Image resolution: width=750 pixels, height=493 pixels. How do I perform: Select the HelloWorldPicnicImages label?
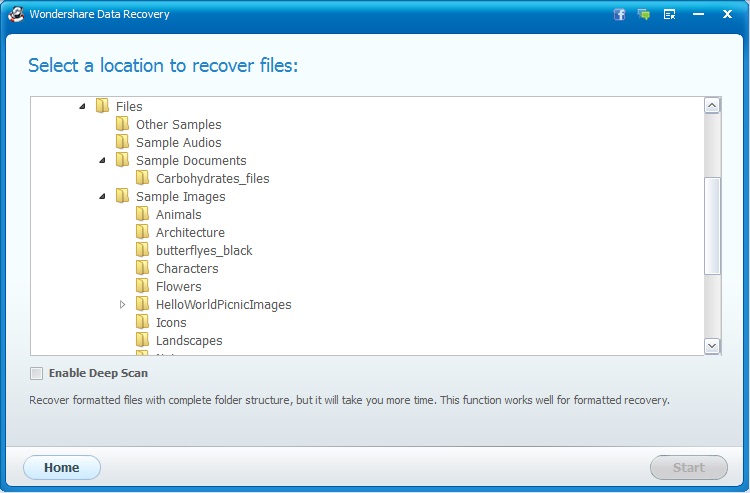[x=223, y=305]
